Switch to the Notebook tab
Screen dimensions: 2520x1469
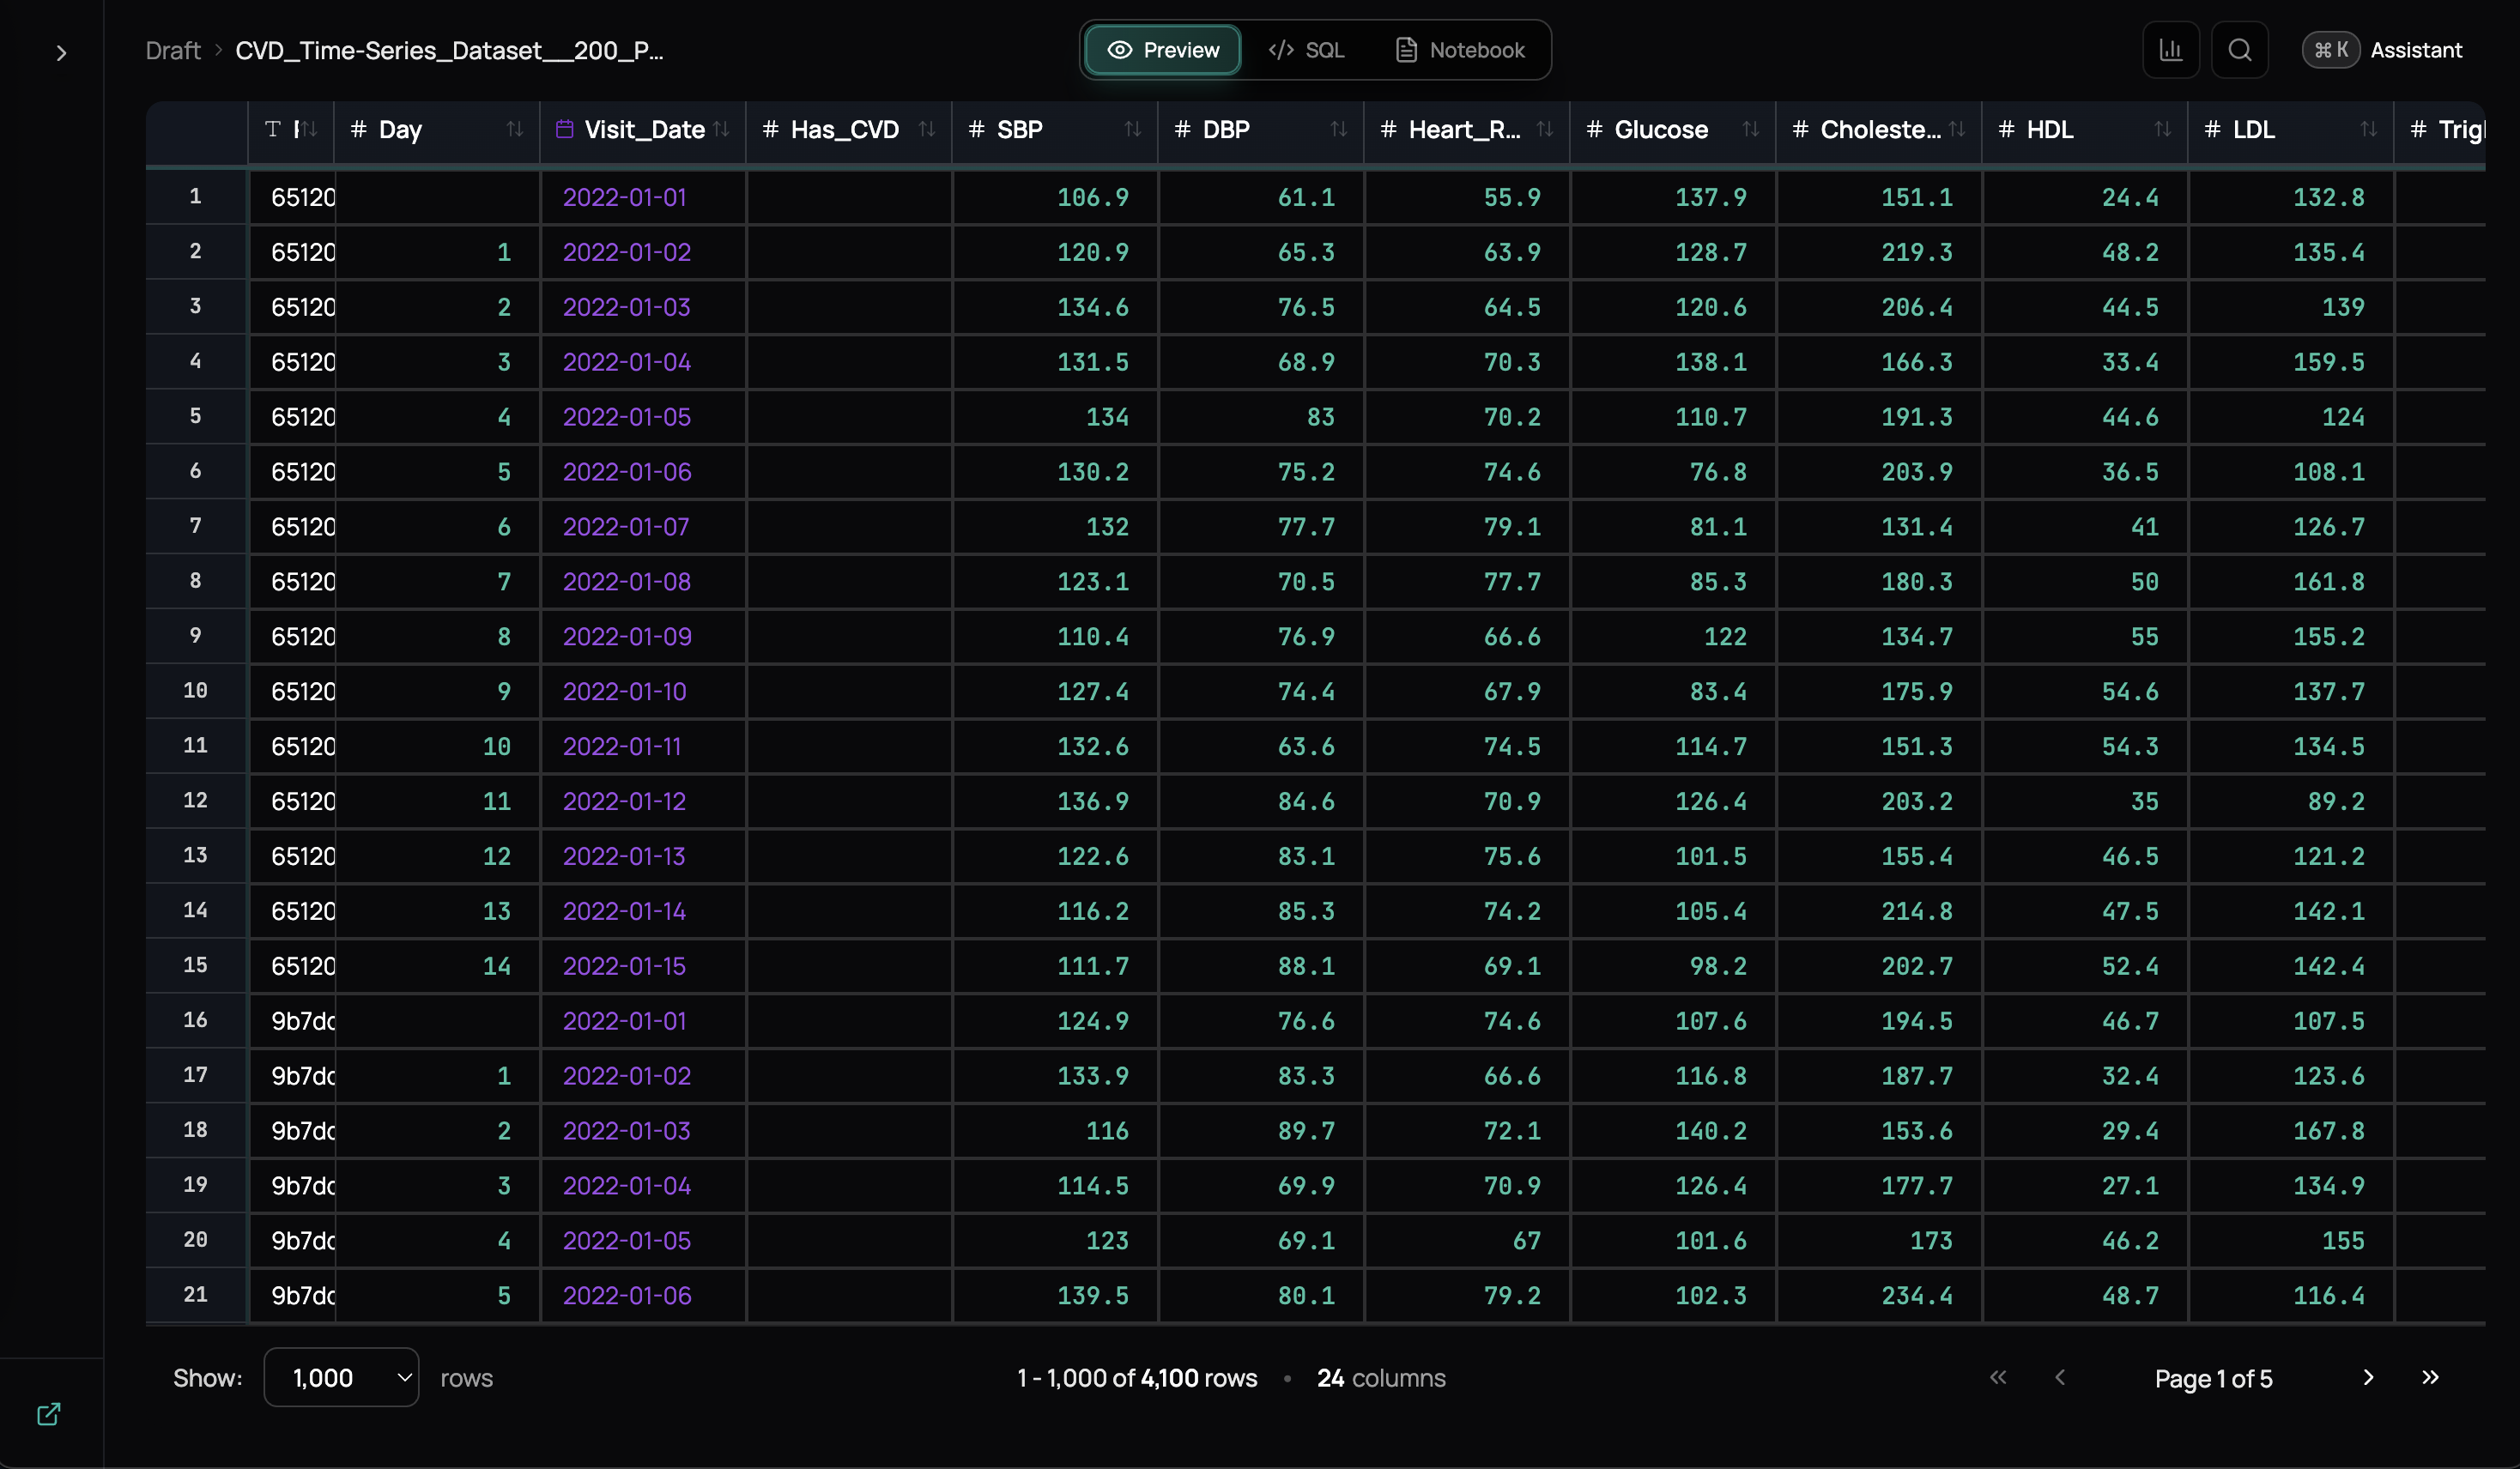coord(1459,50)
